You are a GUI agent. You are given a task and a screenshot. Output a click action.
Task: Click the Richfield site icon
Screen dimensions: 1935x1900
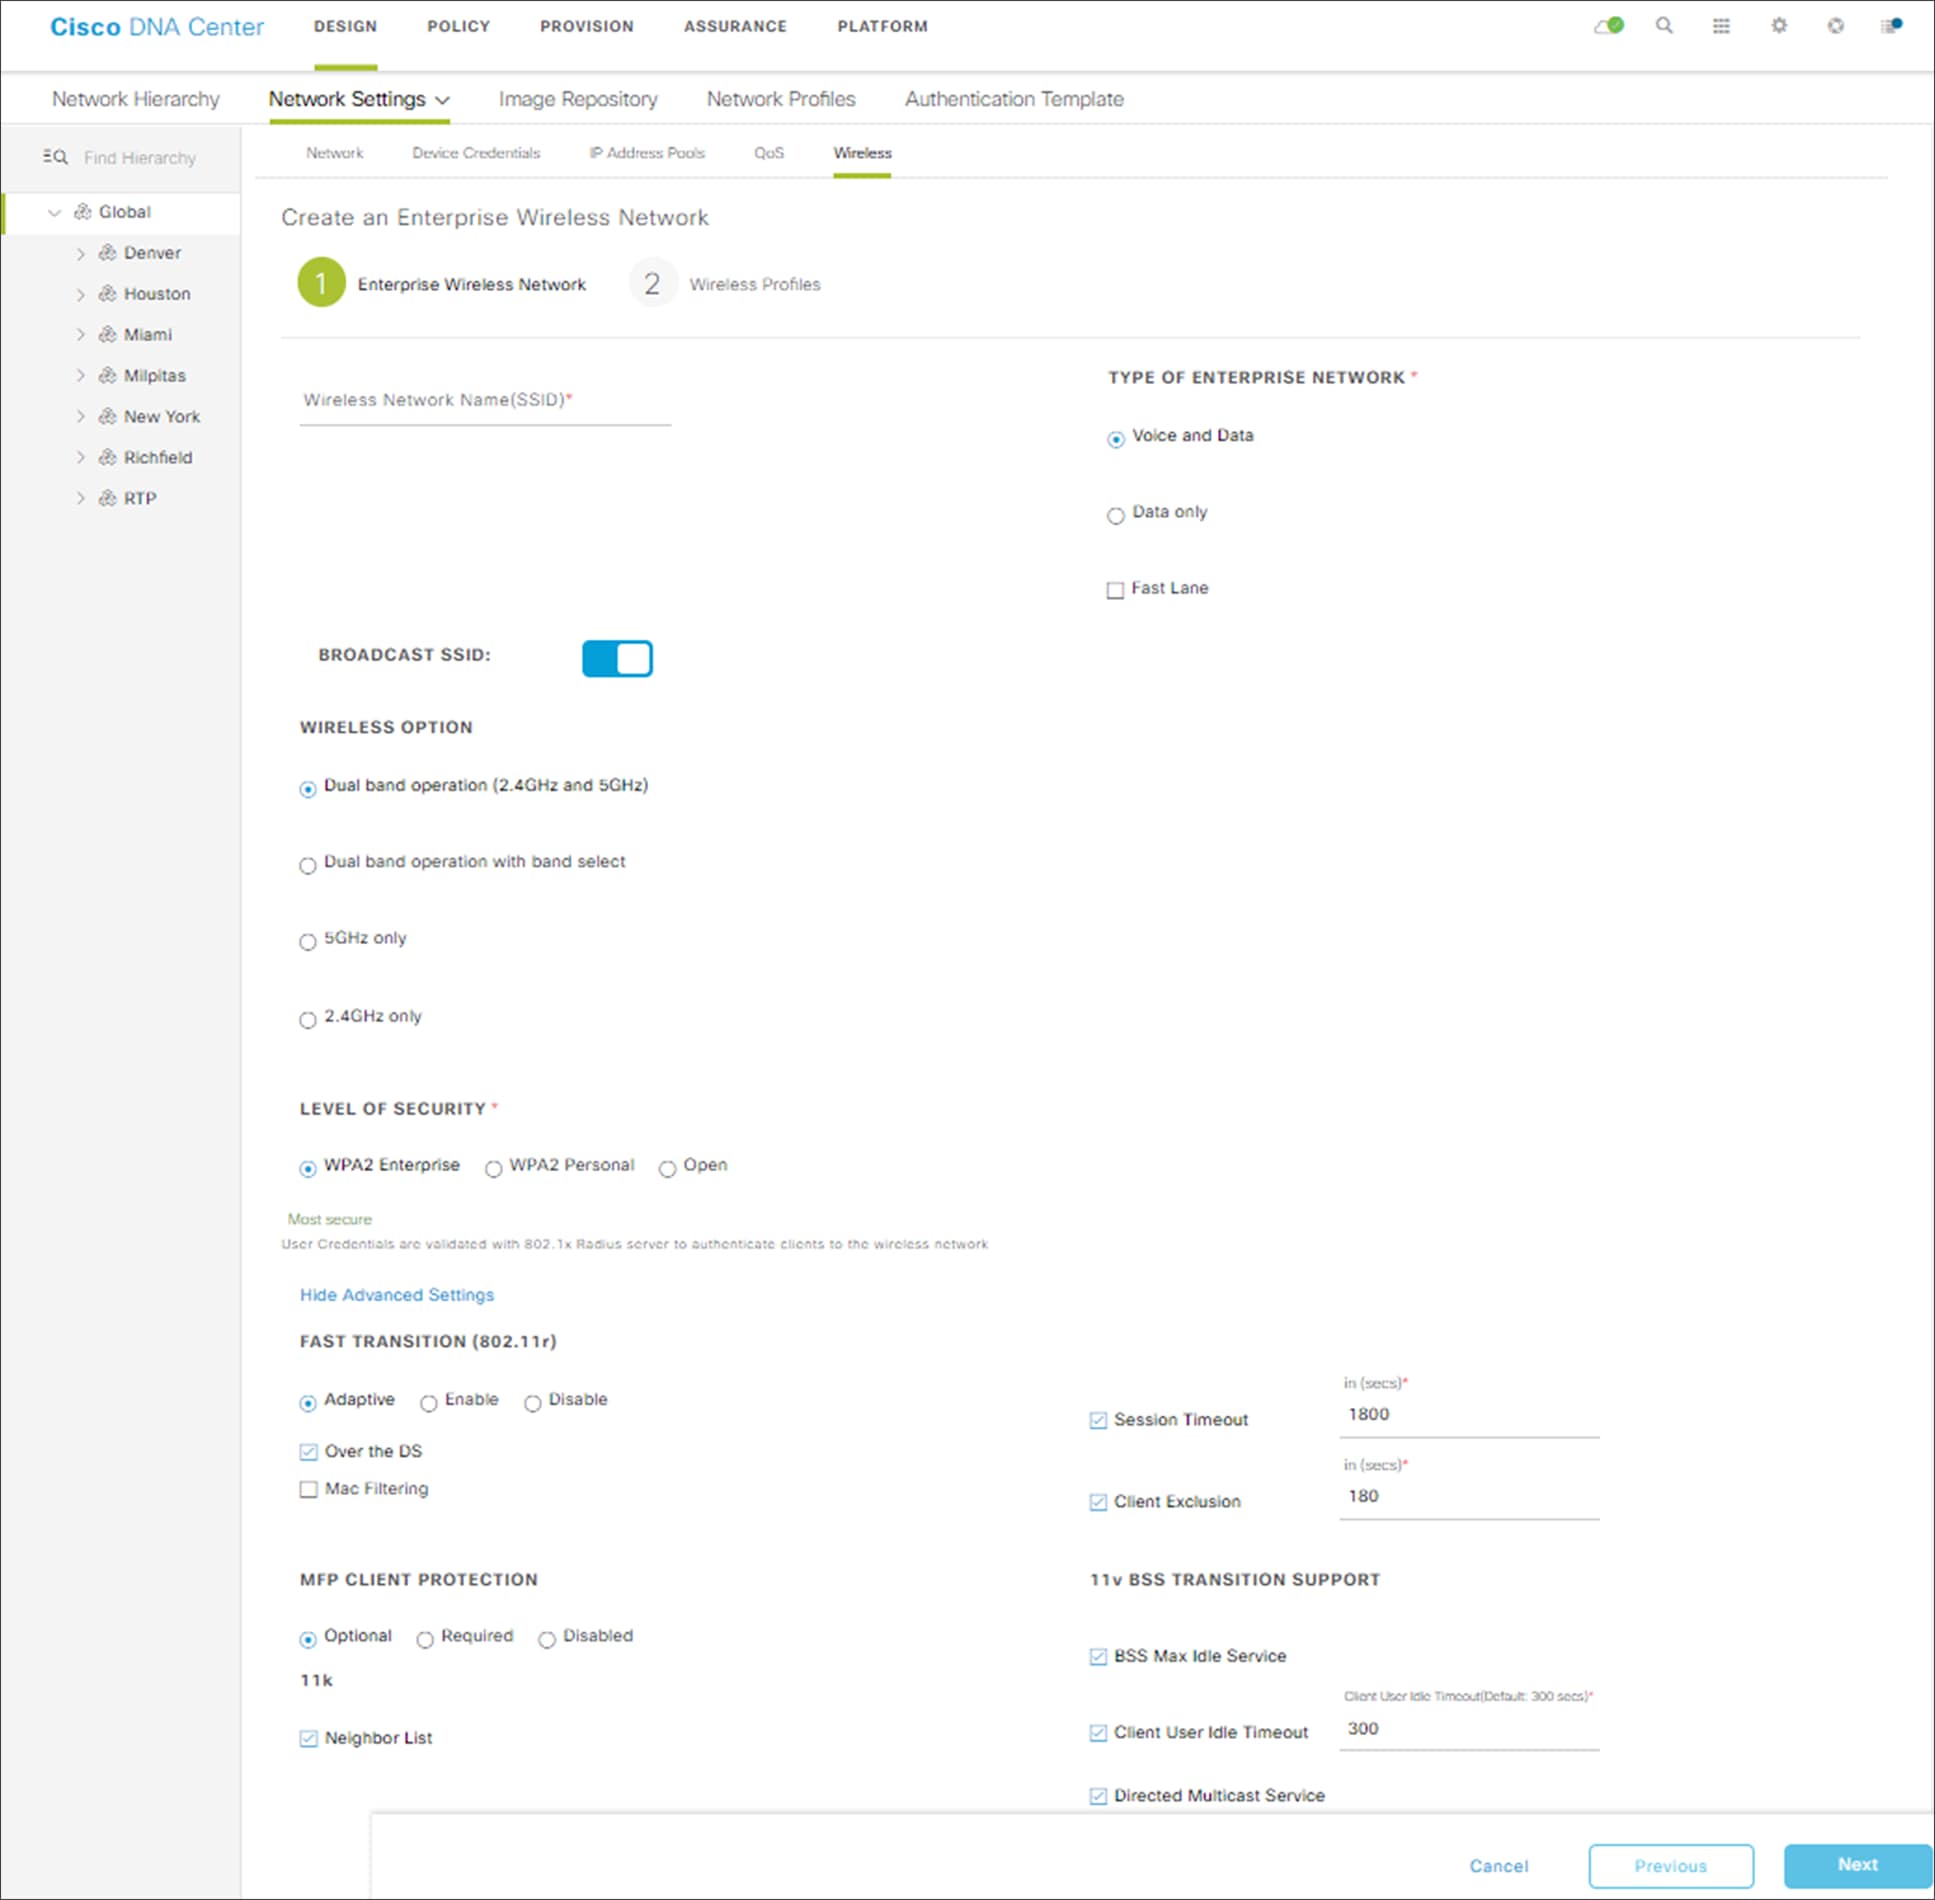click(107, 458)
